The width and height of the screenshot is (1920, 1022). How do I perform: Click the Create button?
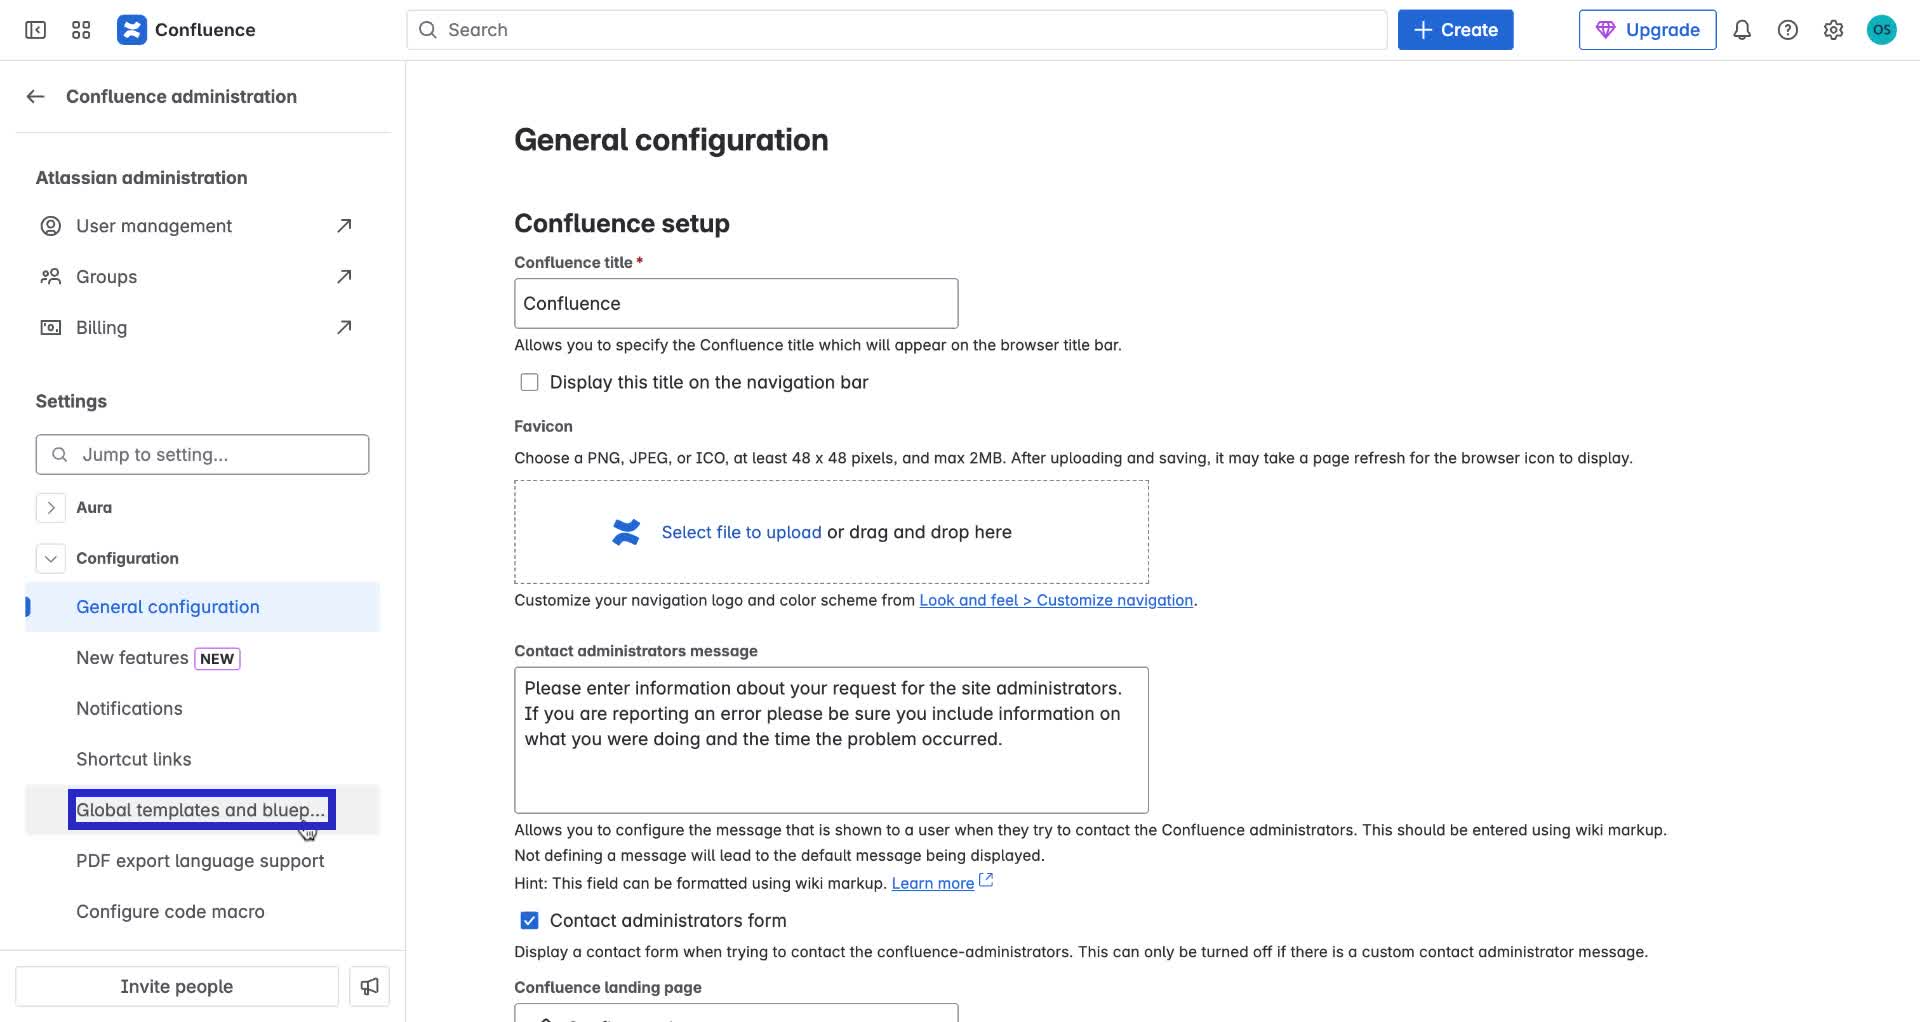coord(1455,29)
